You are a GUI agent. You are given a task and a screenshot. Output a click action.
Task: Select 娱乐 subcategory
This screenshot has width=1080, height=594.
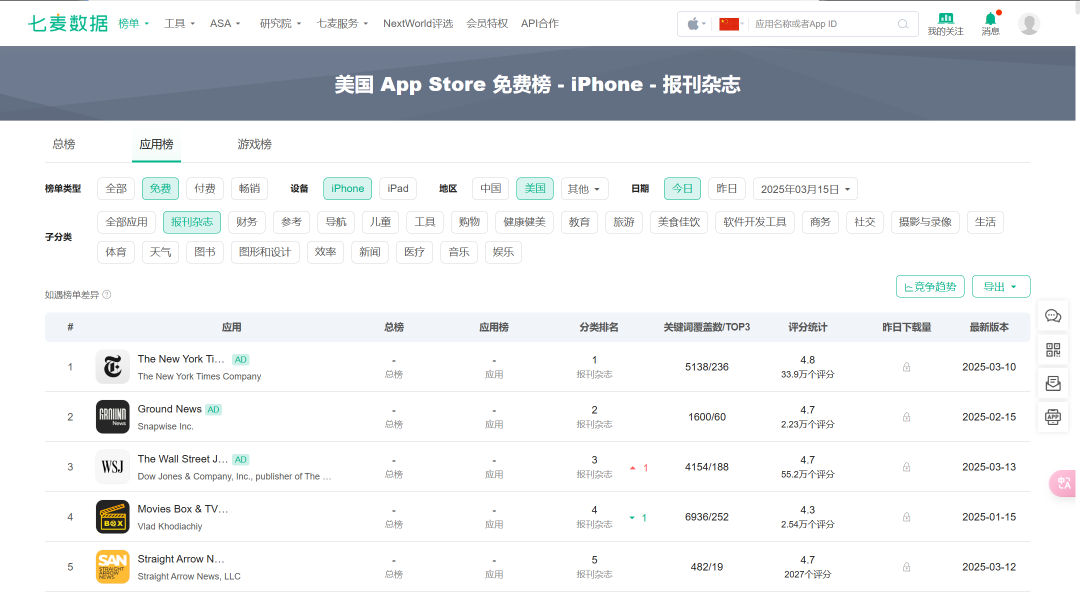503,252
